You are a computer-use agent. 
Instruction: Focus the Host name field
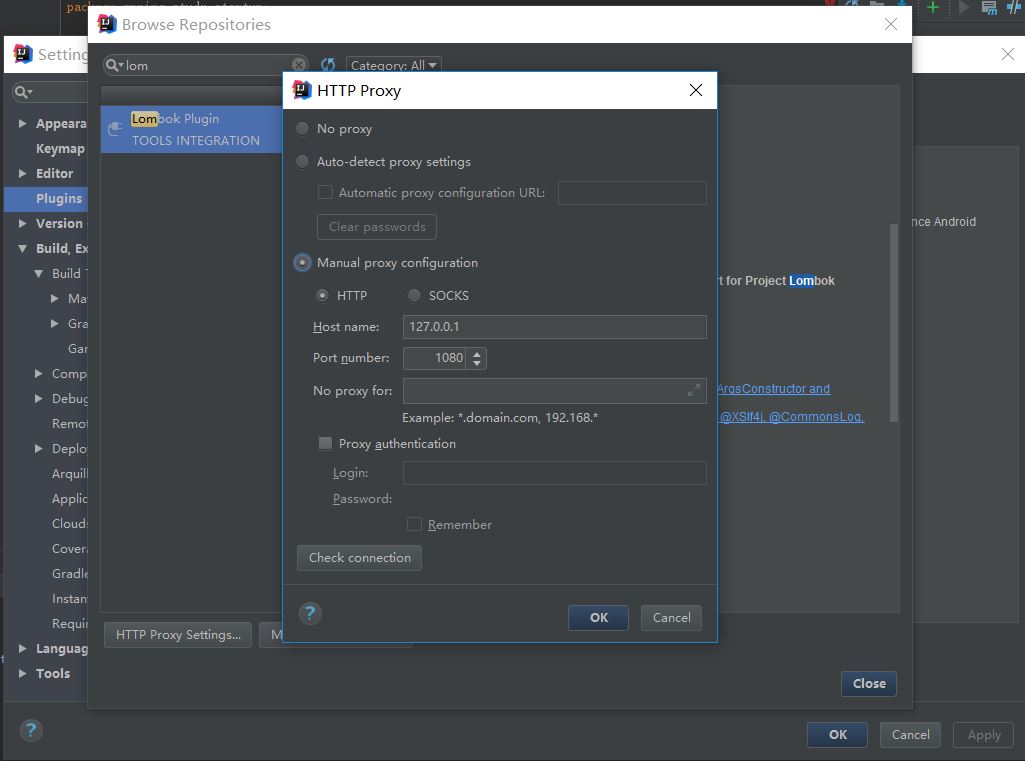pos(554,327)
